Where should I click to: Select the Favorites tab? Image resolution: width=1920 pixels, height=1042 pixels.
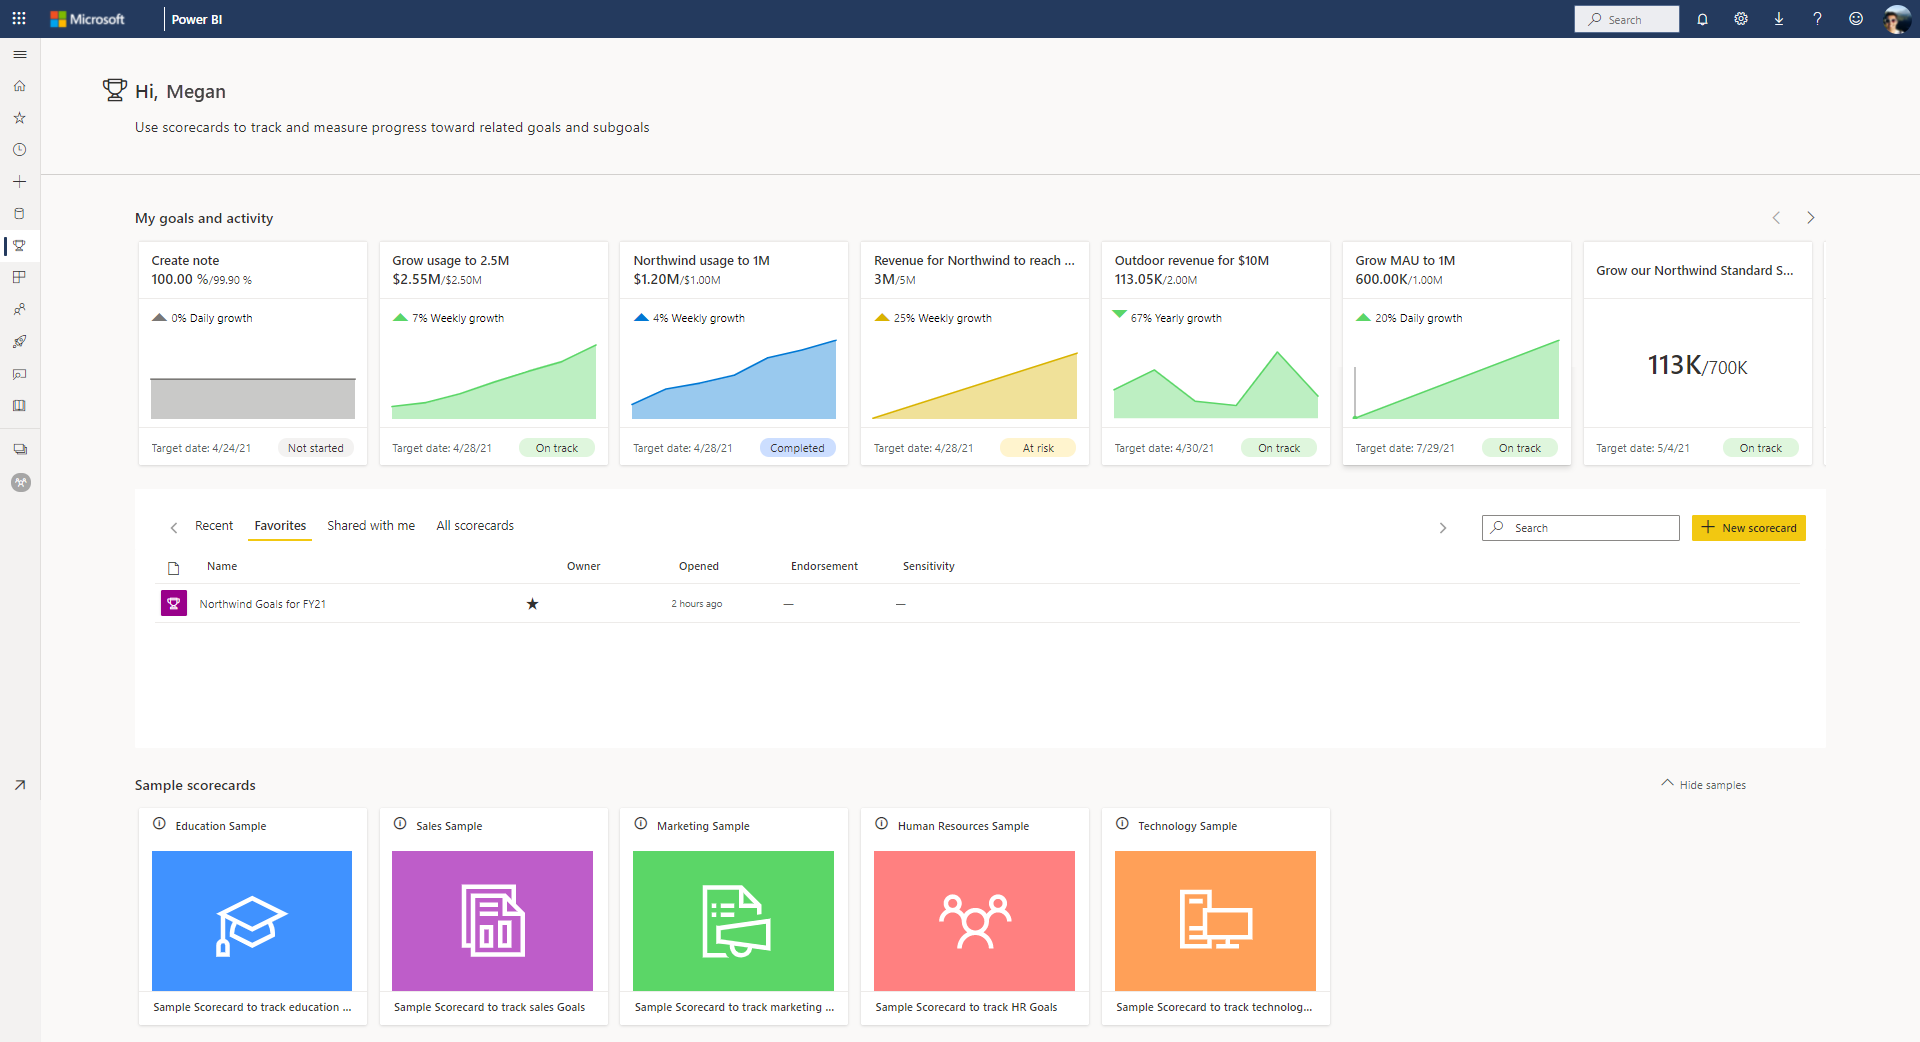(280, 526)
